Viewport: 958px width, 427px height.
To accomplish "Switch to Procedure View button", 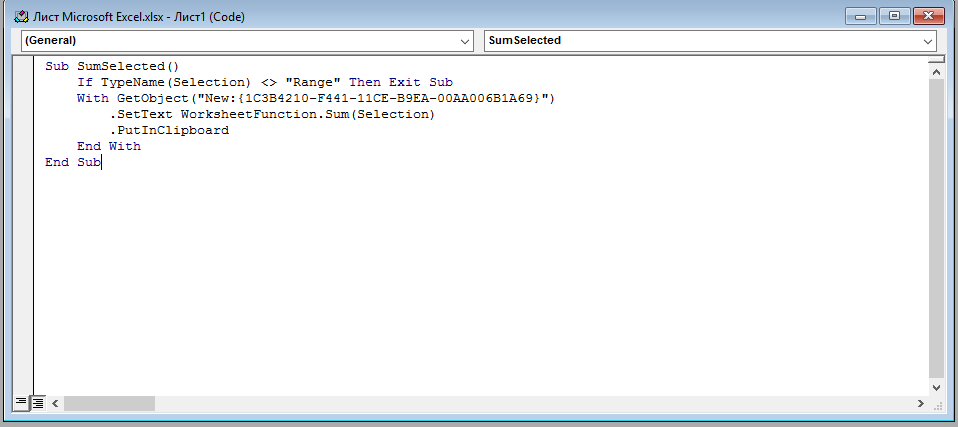I will (x=21, y=403).
